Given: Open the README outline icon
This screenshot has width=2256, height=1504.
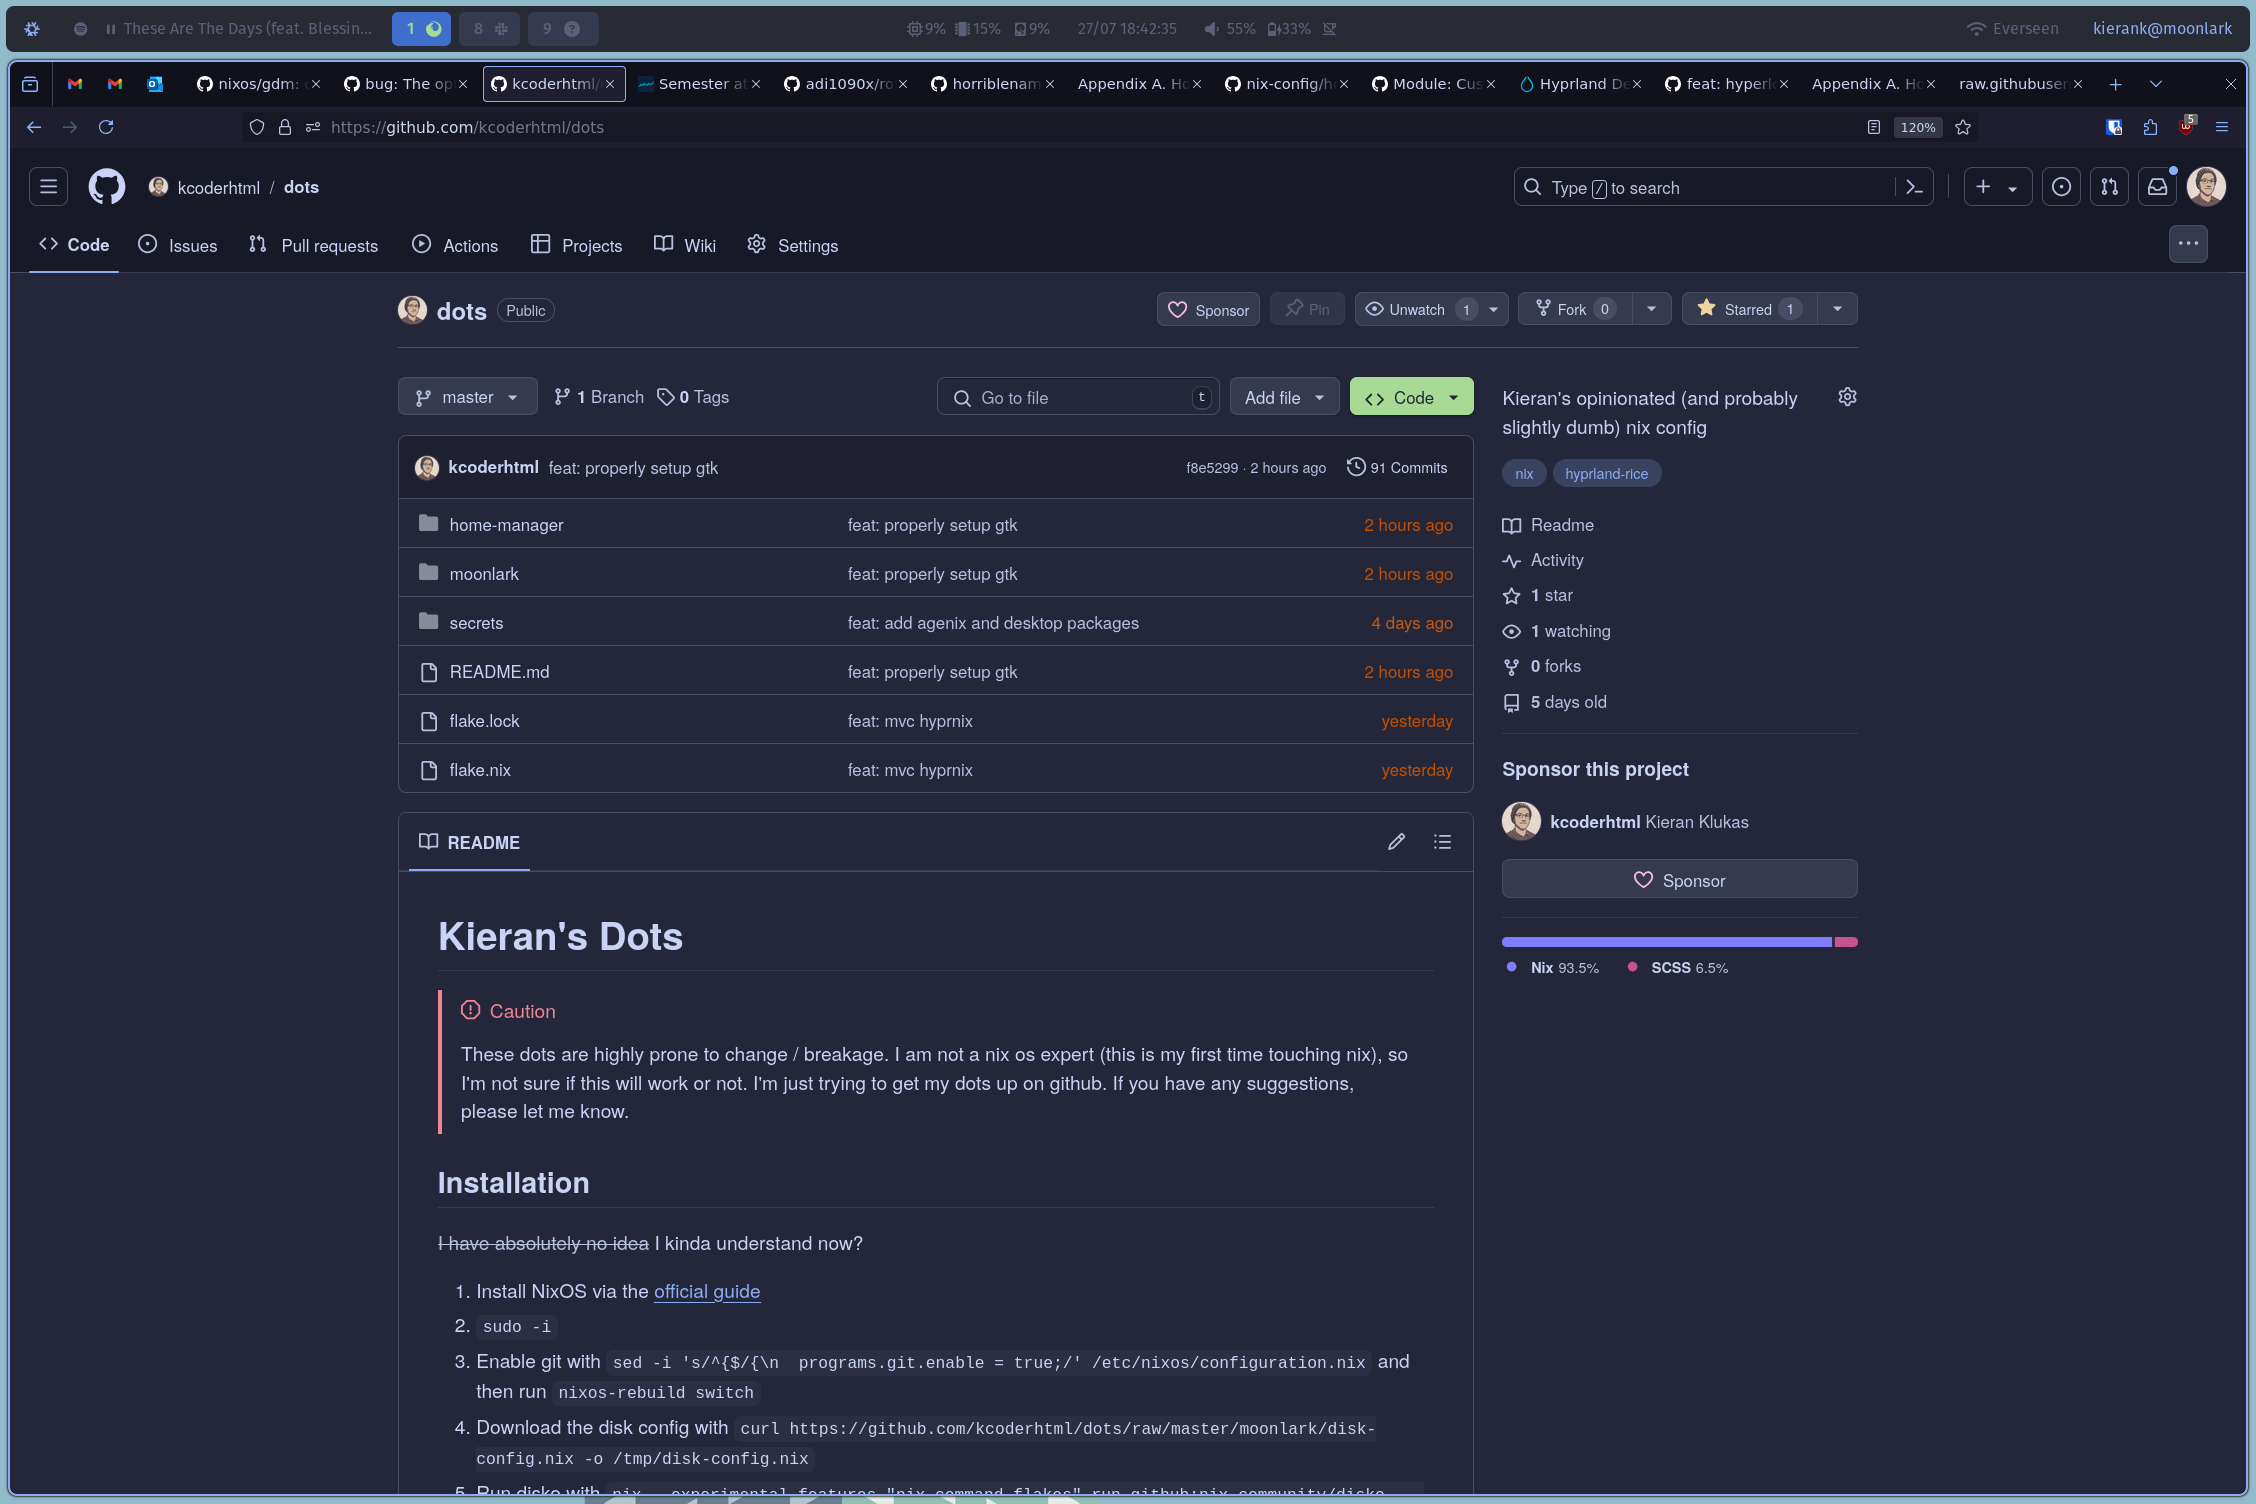Looking at the screenshot, I should tap(1442, 842).
